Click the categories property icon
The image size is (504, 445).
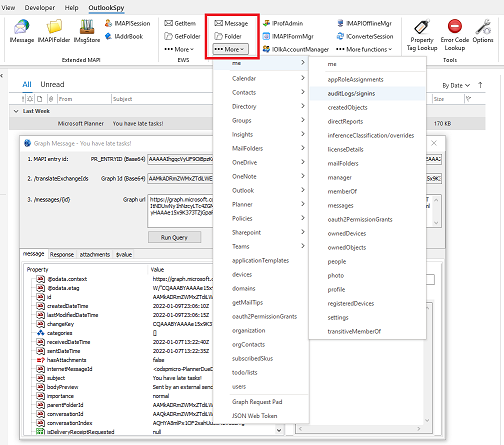click(x=40, y=333)
